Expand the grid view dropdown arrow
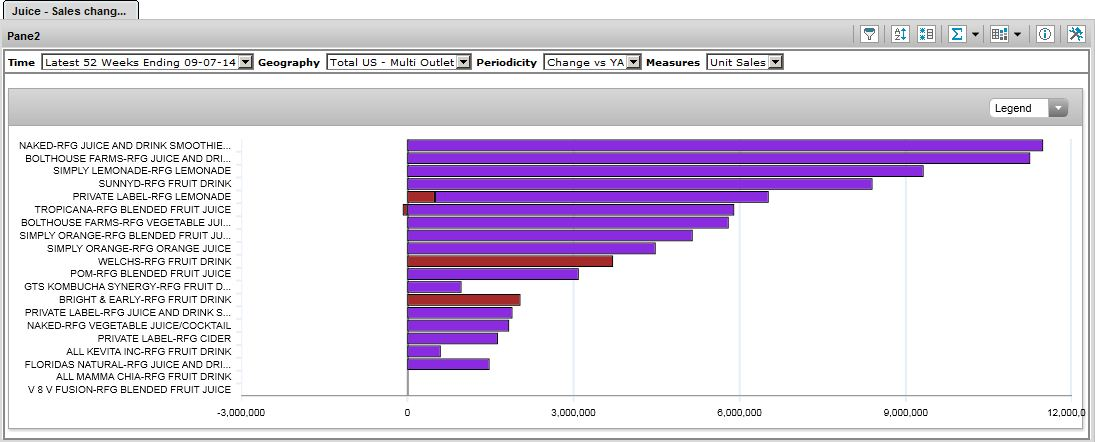The width and height of the screenshot is (1095, 442). 1017,34
